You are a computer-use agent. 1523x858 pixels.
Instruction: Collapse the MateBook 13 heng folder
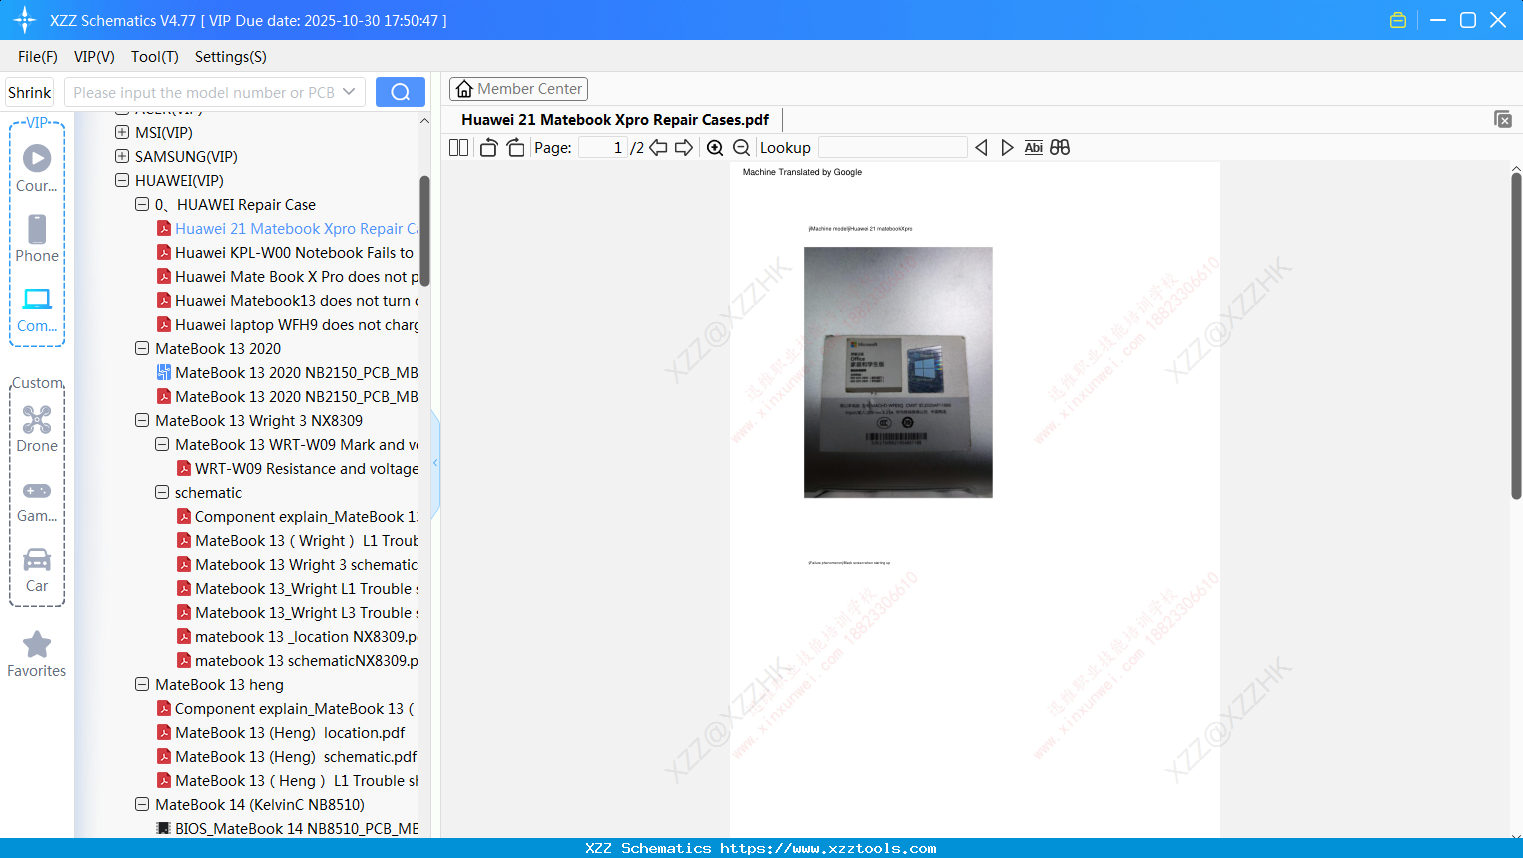[142, 685]
